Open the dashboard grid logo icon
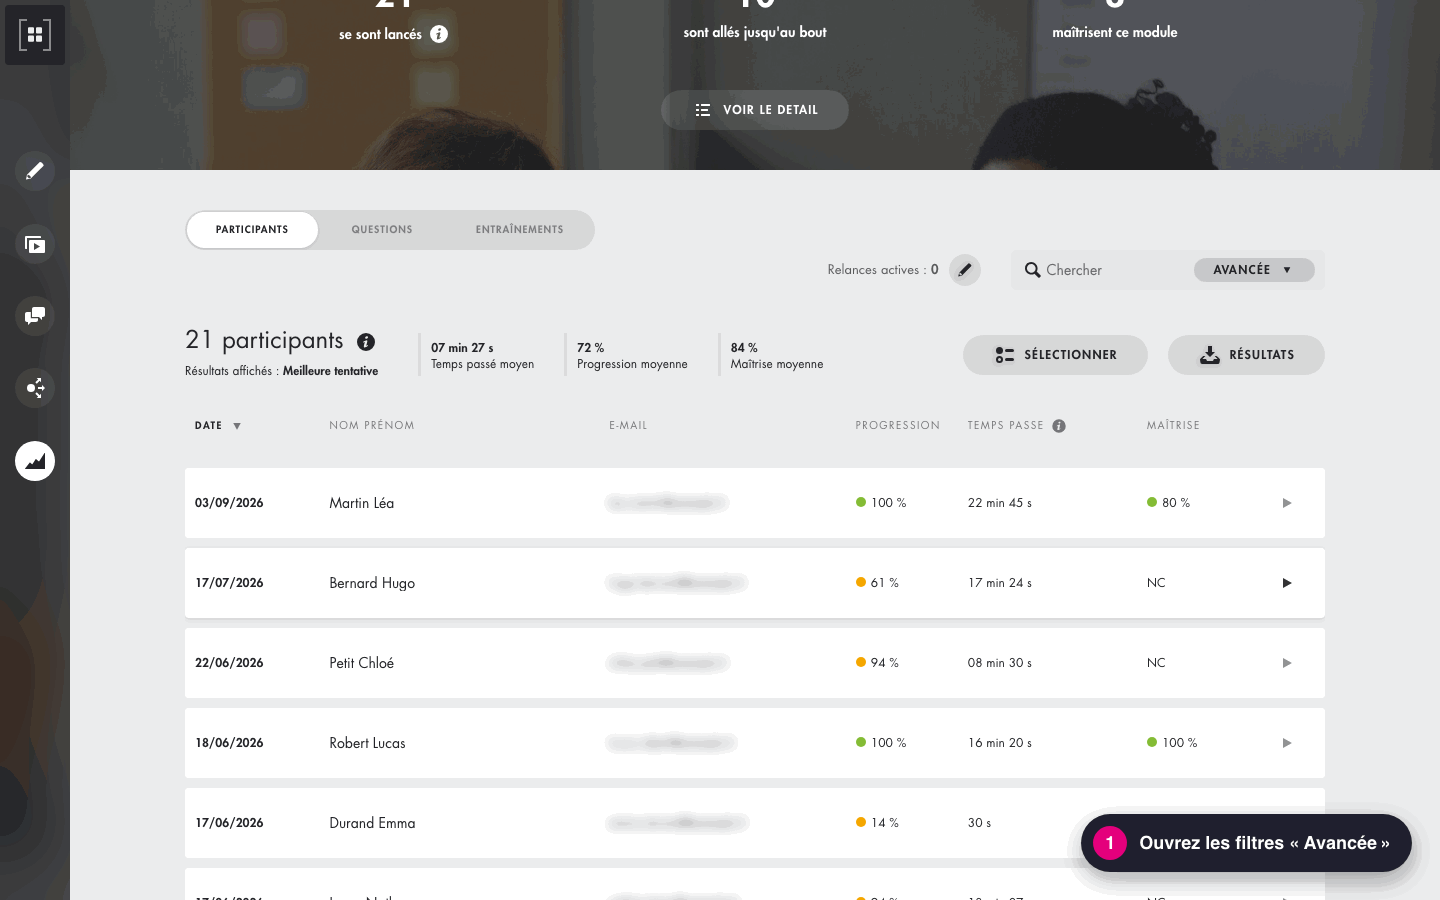Image resolution: width=1440 pixels, height=900 pixels. [35, 35]
